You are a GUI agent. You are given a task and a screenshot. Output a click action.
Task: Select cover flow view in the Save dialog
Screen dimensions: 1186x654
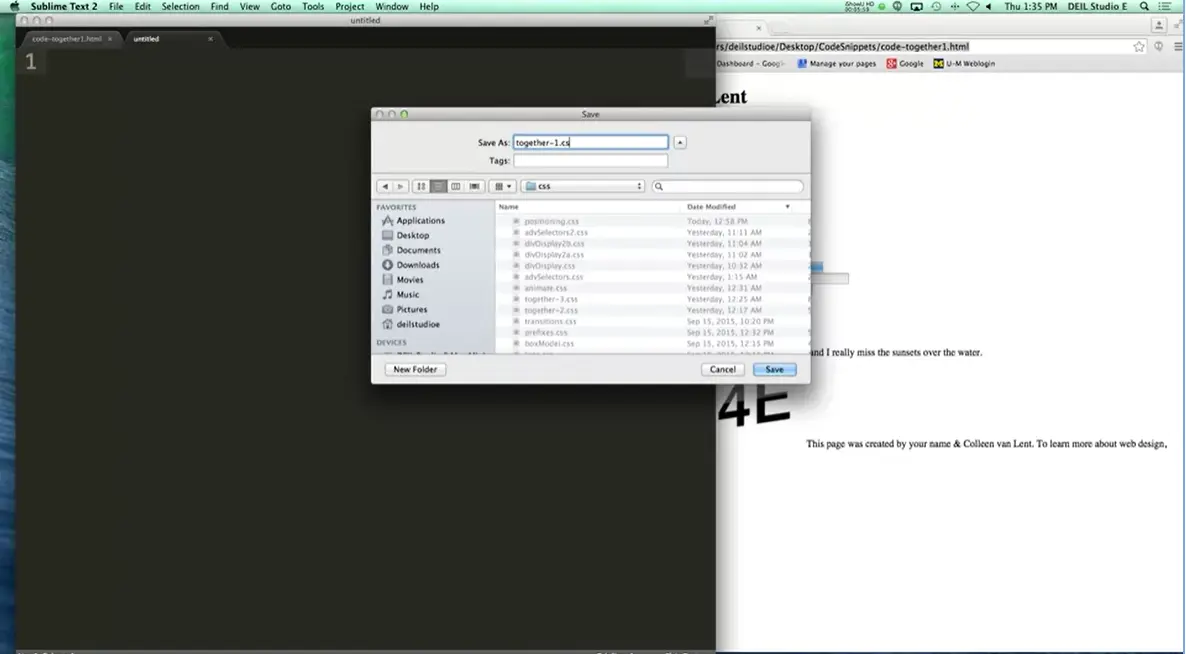click(473, 186)
